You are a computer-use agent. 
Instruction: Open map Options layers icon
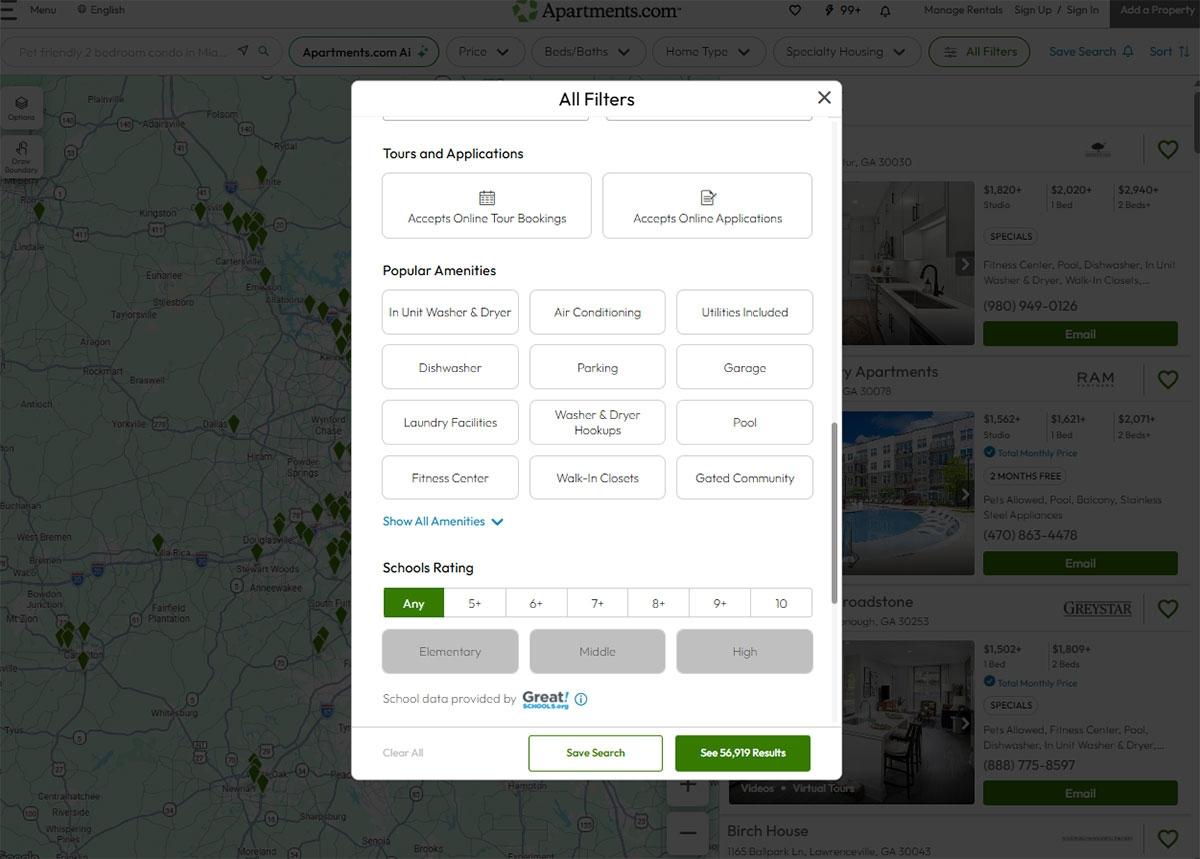click(x=21, y=107)
